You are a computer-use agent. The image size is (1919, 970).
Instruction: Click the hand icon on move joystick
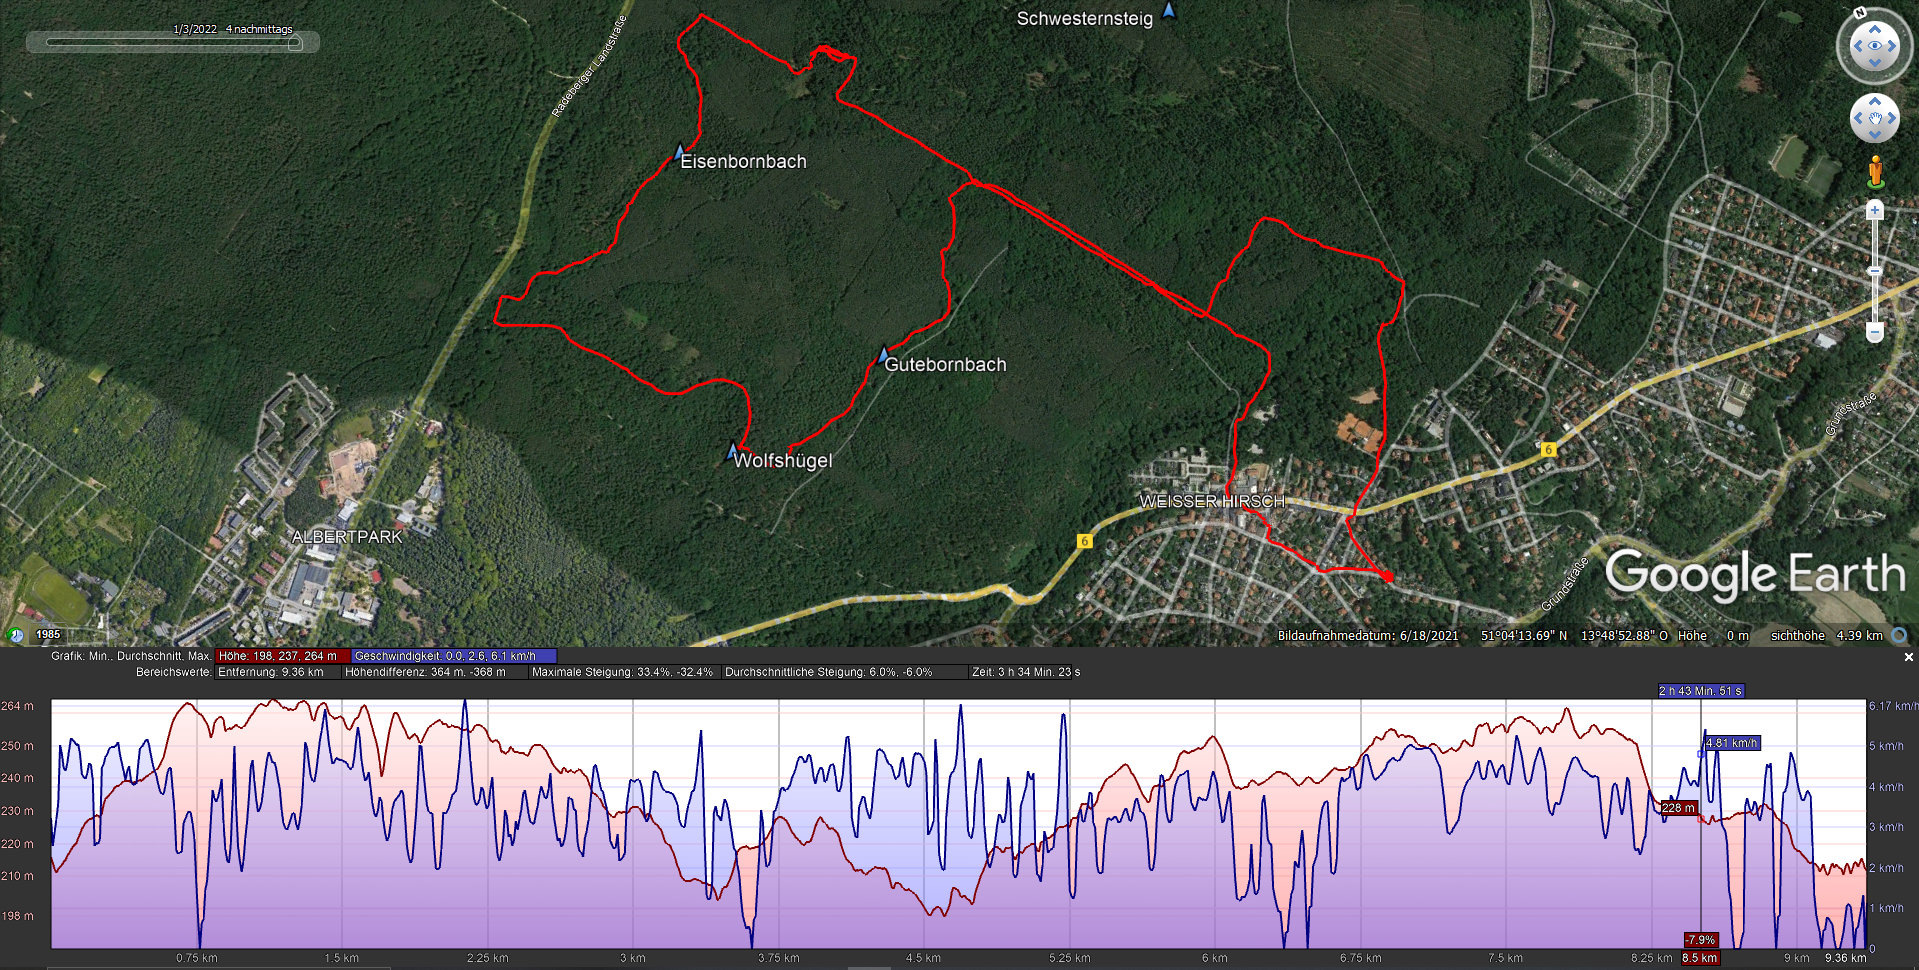click(x=1875, y=119)
